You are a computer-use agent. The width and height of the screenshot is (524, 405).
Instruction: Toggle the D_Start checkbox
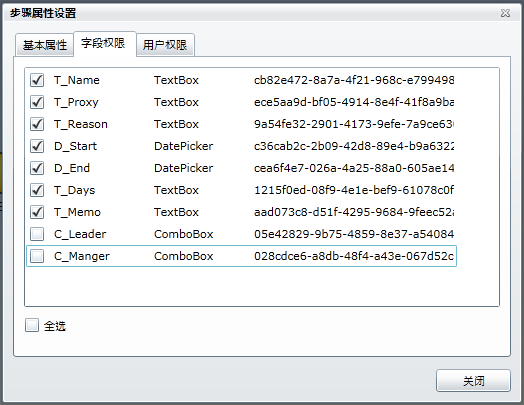click(37, 146)
